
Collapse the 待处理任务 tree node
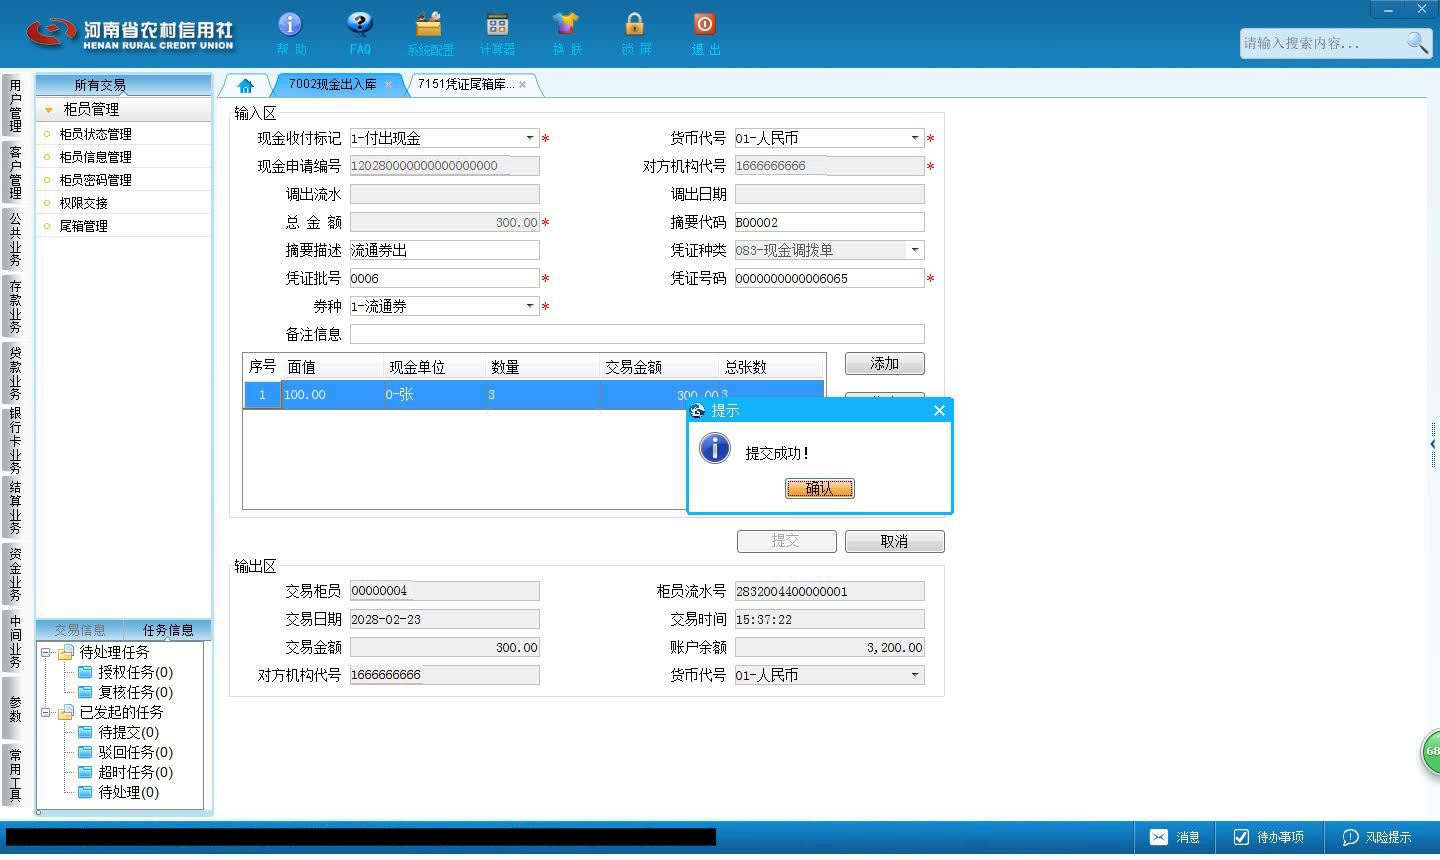point(45,652)
